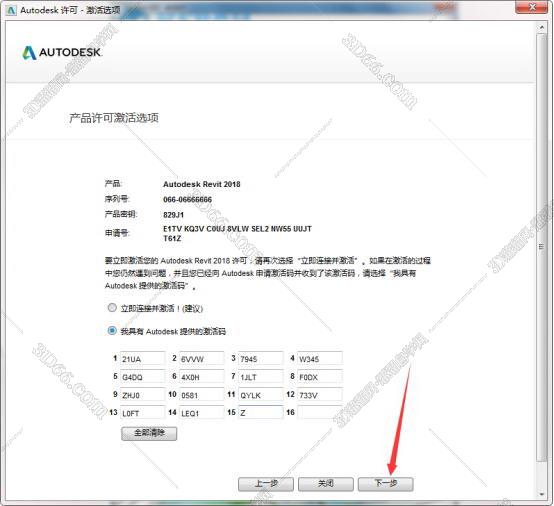Click the 全部清除 (Clear All) button
Viewport: 554px width, 506px height.
[149, 433]
